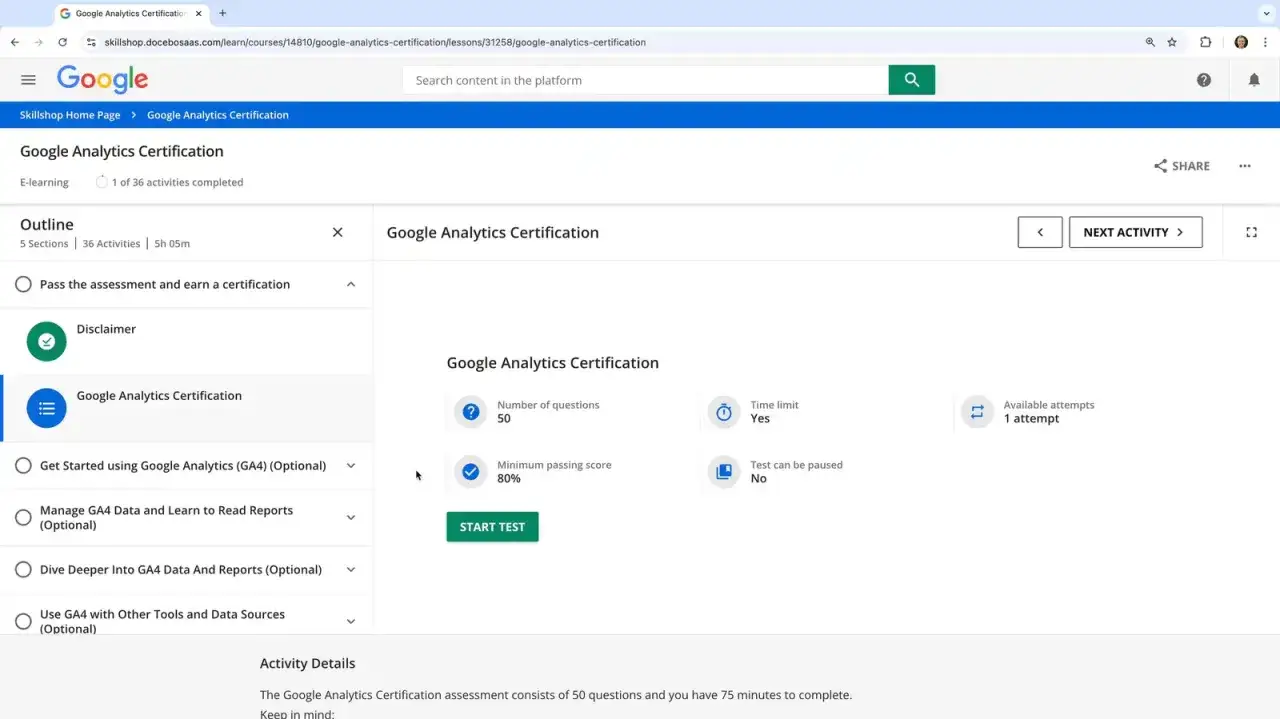Click the Available attempts repeat icon

[x=977, y=411]
